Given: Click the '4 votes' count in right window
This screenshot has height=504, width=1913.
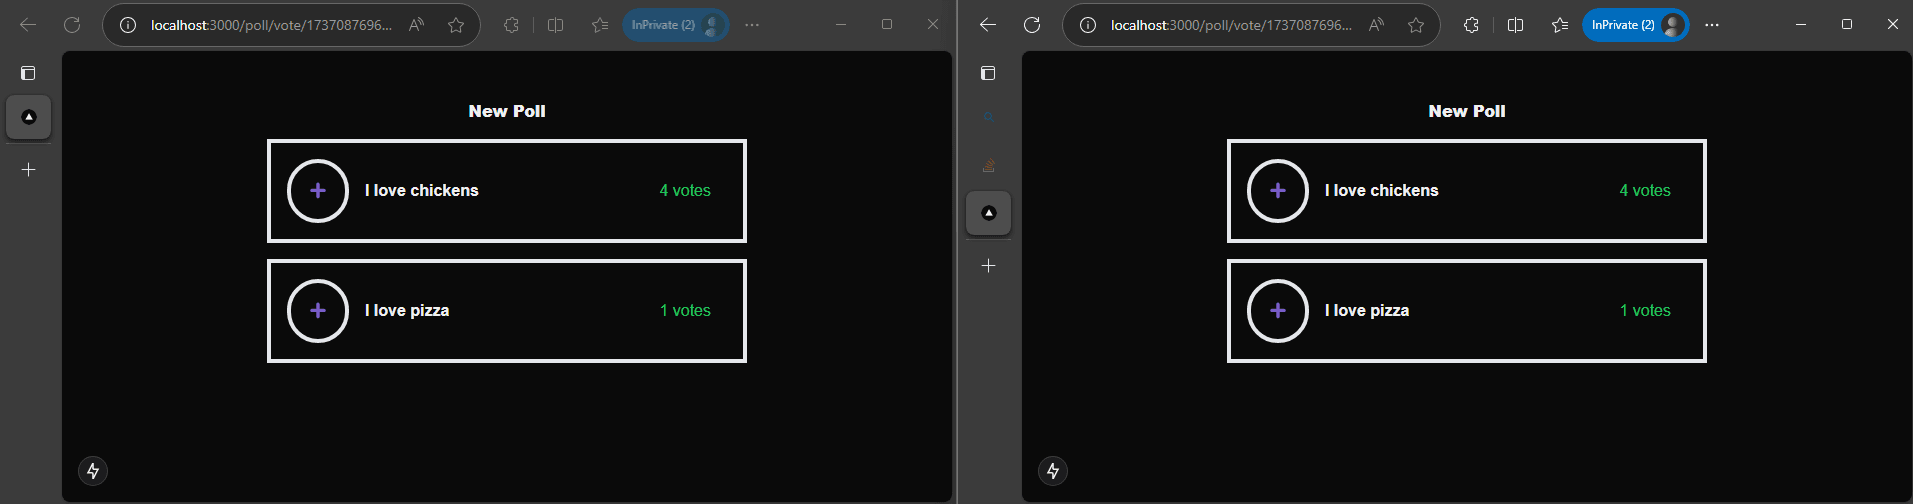Looking at the screenshot, I should (1645, 190).
